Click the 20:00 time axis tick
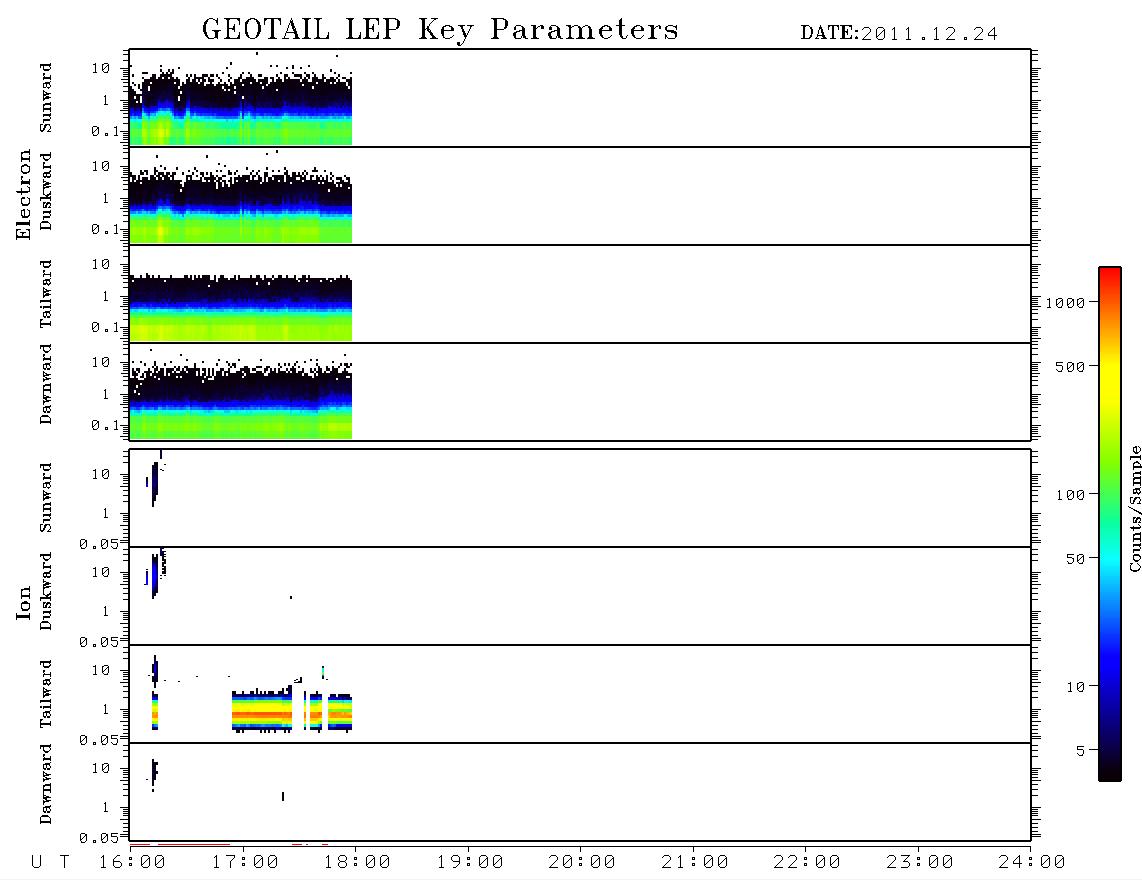This screenshot has height=880, width=1142. coord(582,863)
